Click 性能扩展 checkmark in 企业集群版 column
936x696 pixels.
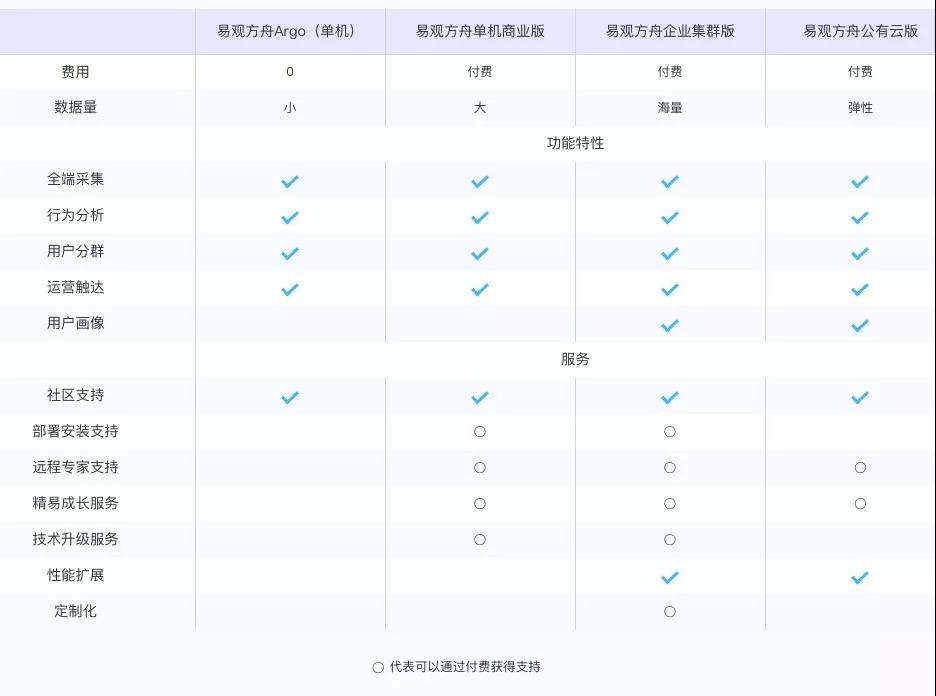(670, 577)
